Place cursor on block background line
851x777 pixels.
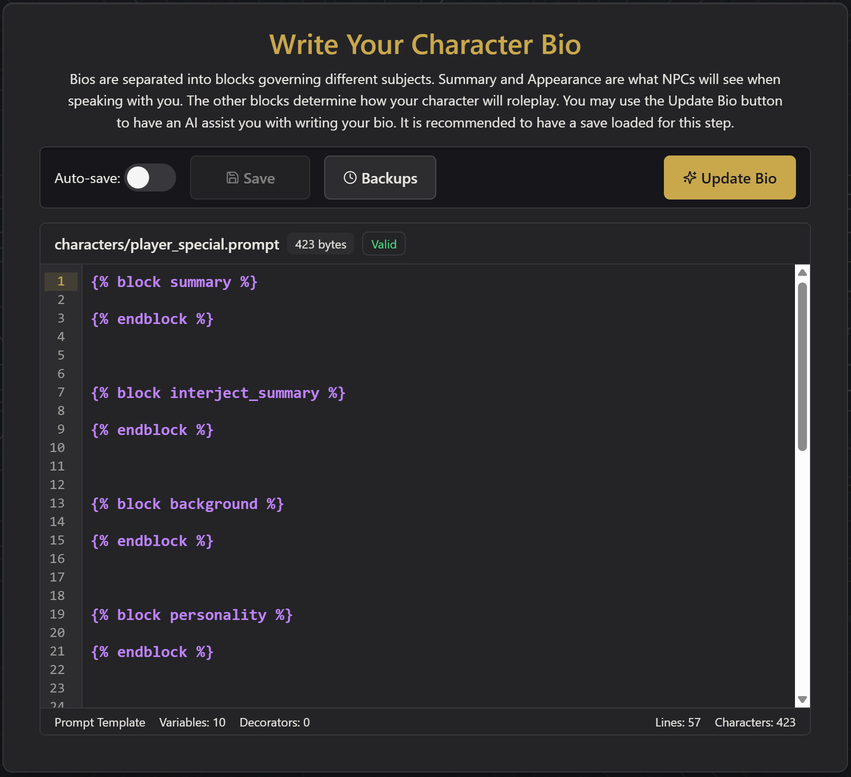coord(187,504)
